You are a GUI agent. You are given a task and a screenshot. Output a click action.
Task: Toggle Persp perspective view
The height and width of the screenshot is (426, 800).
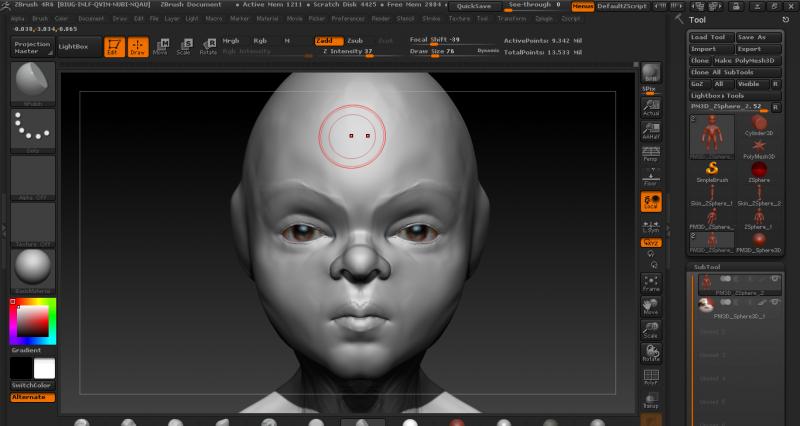pyautogui.click(x=651, y=153)
